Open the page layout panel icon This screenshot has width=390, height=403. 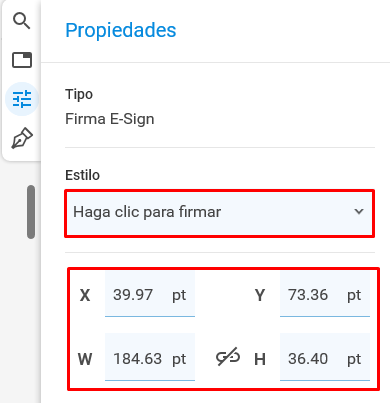click(x=22, y=60)
